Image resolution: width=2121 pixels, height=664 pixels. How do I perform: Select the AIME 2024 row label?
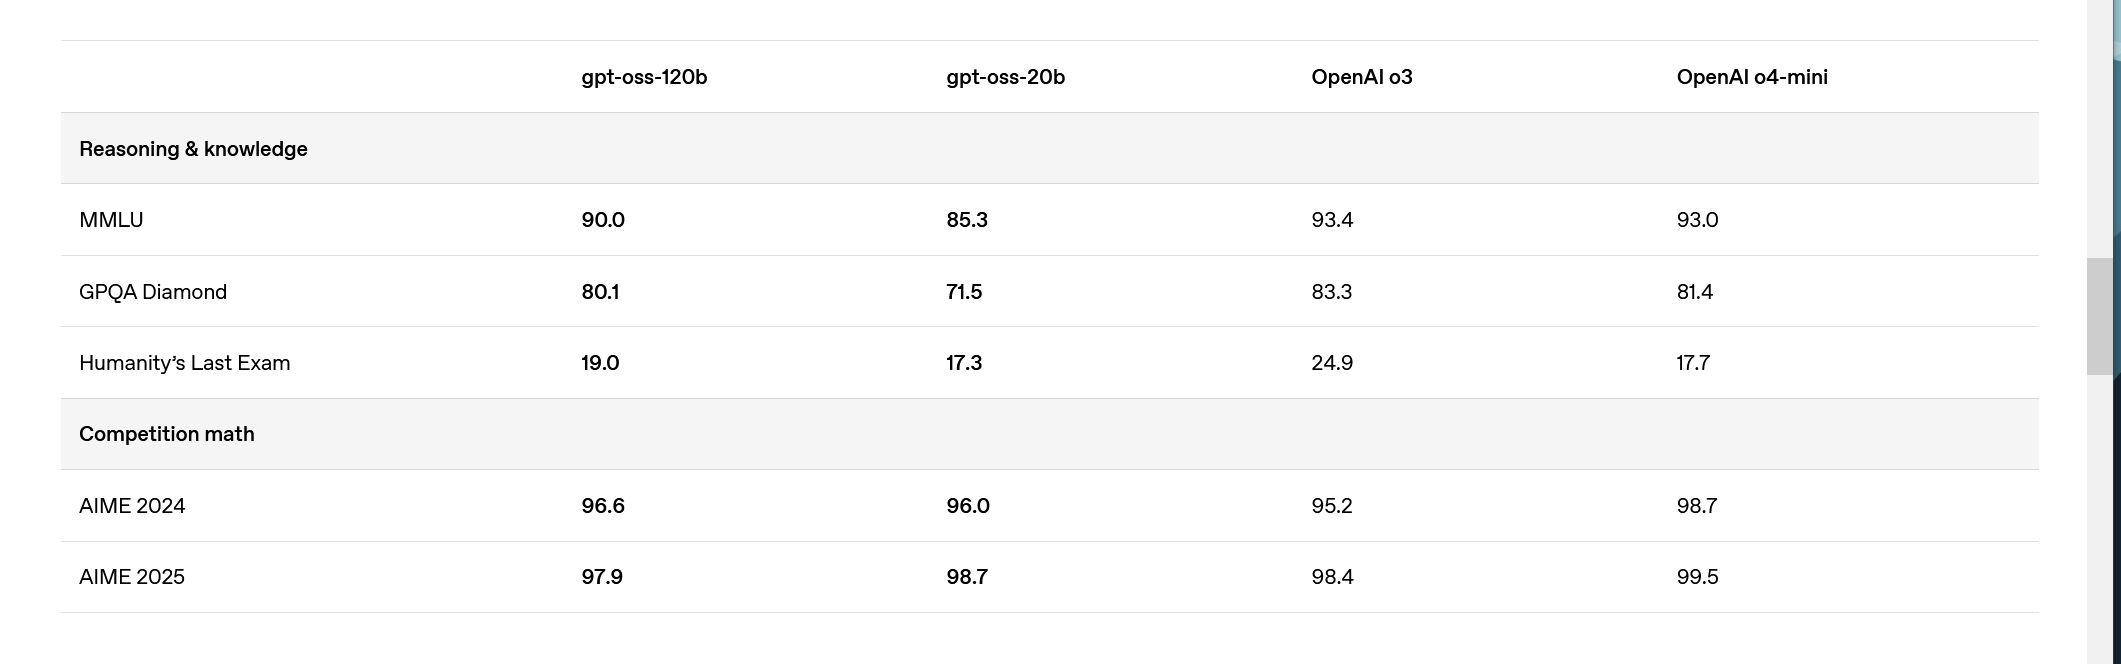(x=132, y=506)
